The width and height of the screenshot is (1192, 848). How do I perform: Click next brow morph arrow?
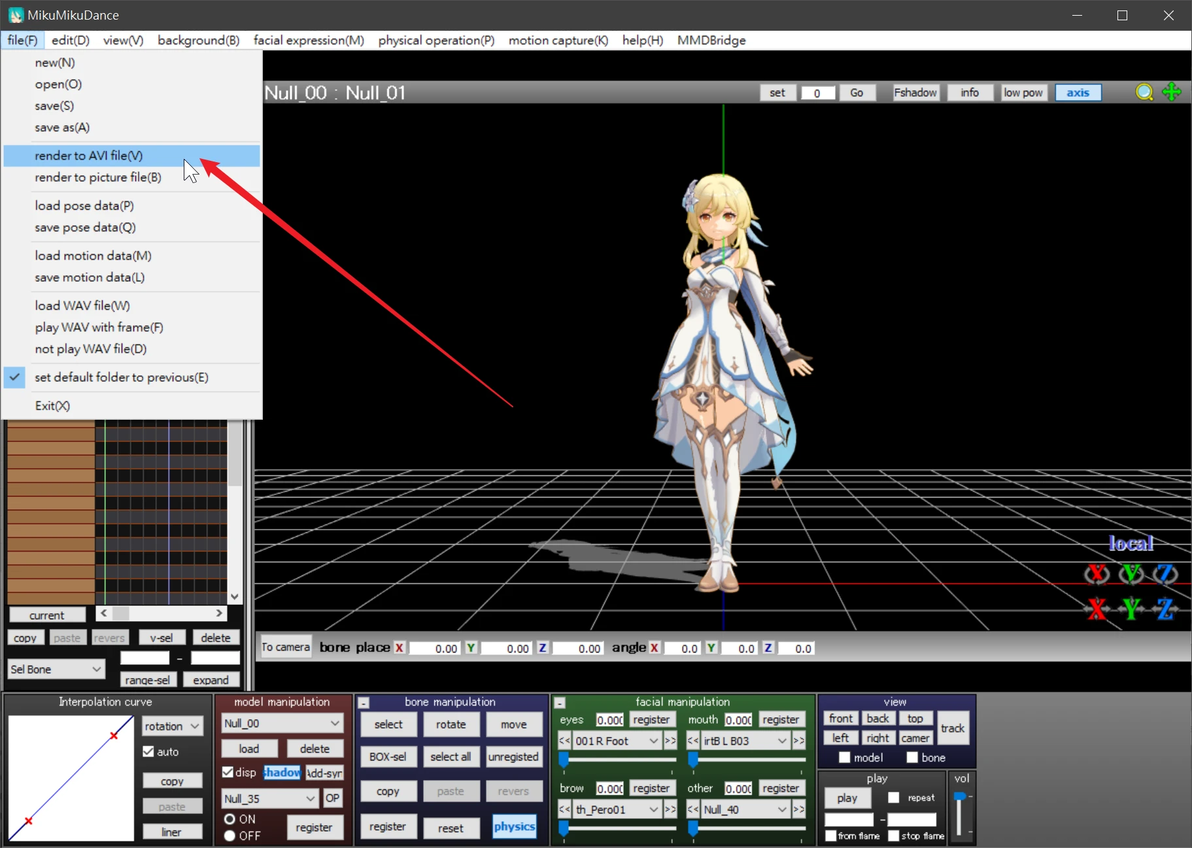pos(670,809)
